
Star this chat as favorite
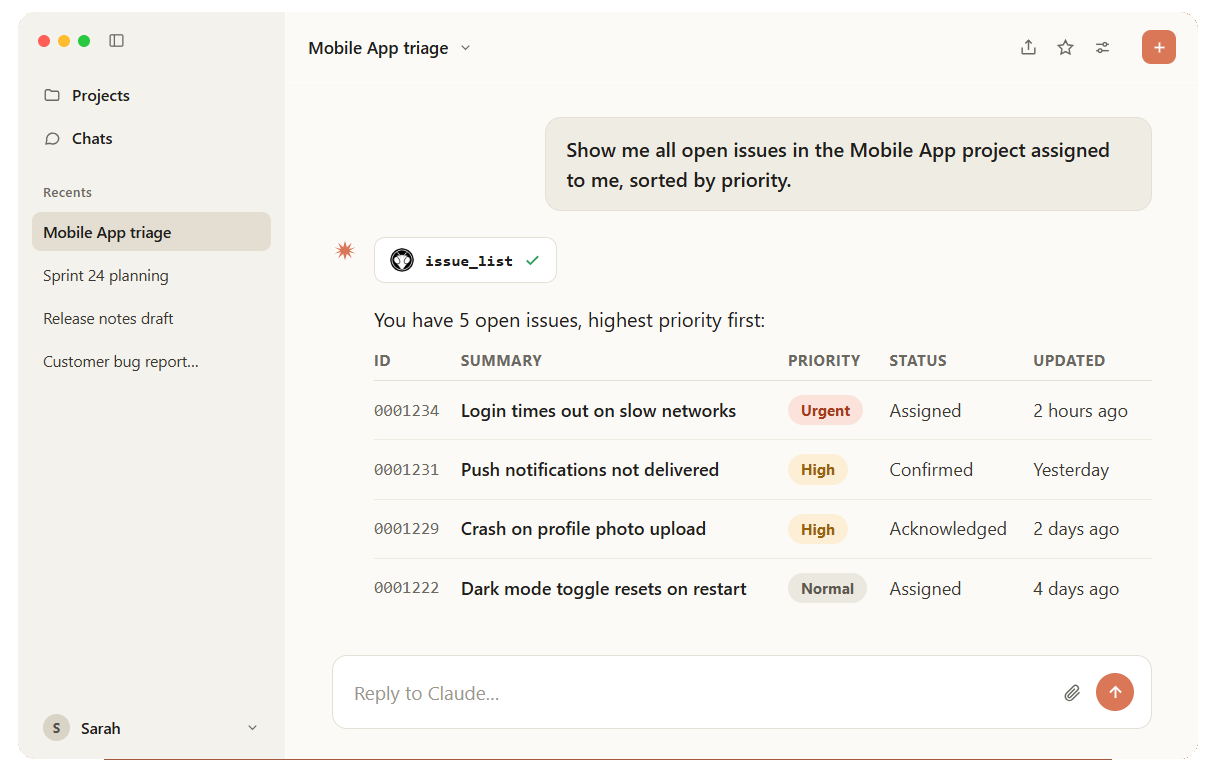[x=1066, y=47]
